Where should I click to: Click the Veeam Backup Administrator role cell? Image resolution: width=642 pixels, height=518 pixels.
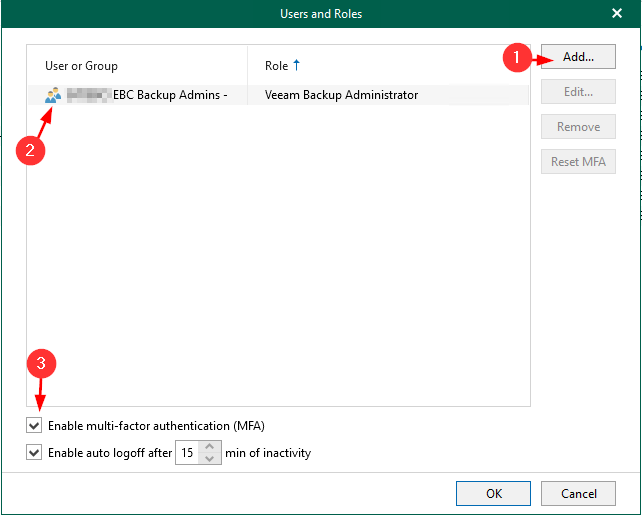[341, 96]
